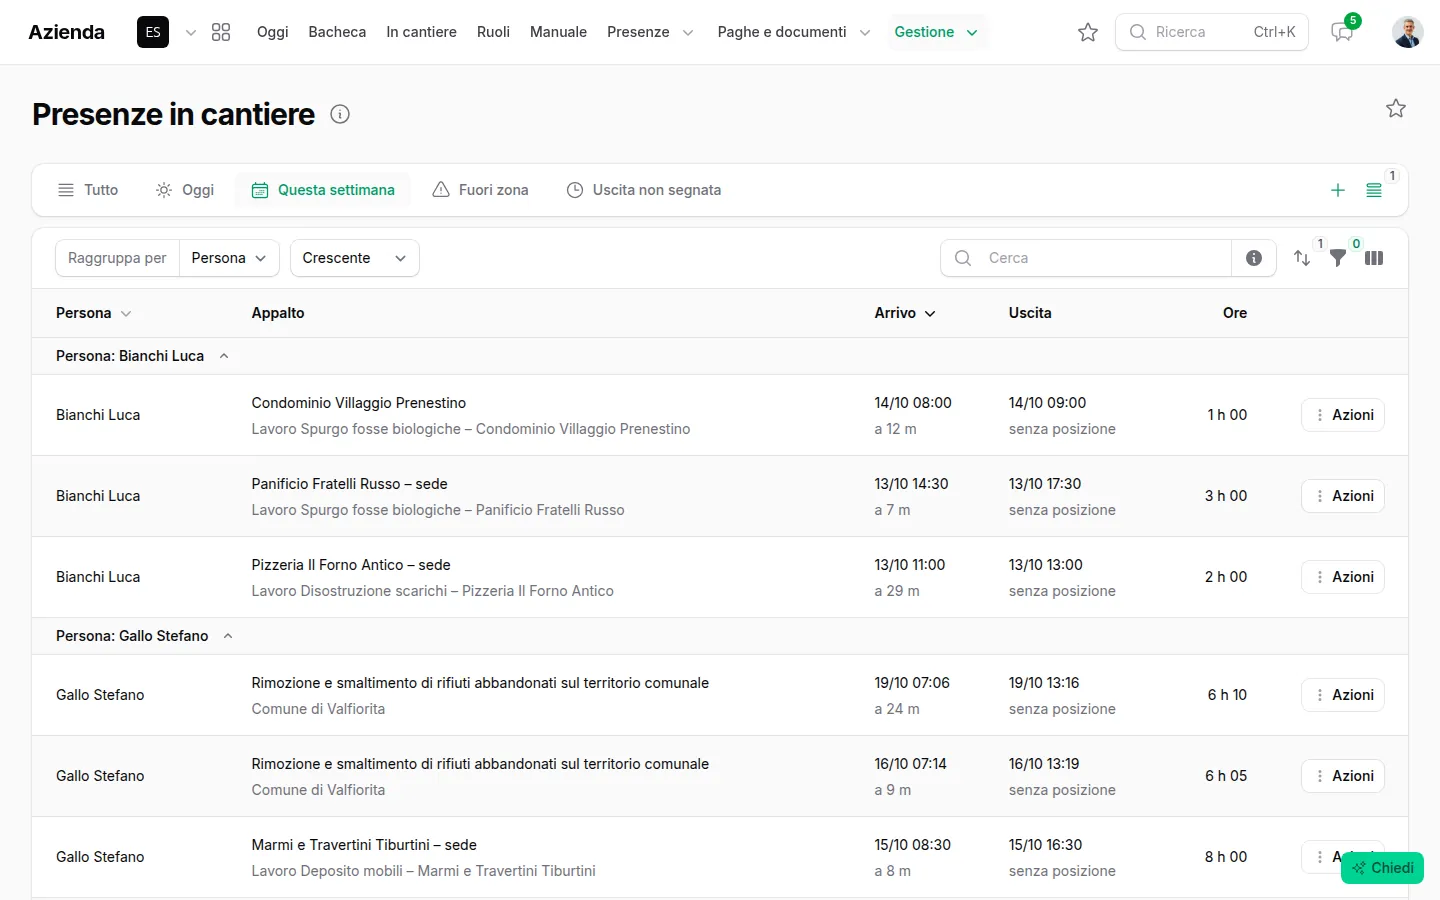The image size is (1440, 900).
Task: Open the apps grid icon
Action: click(221, 32)
